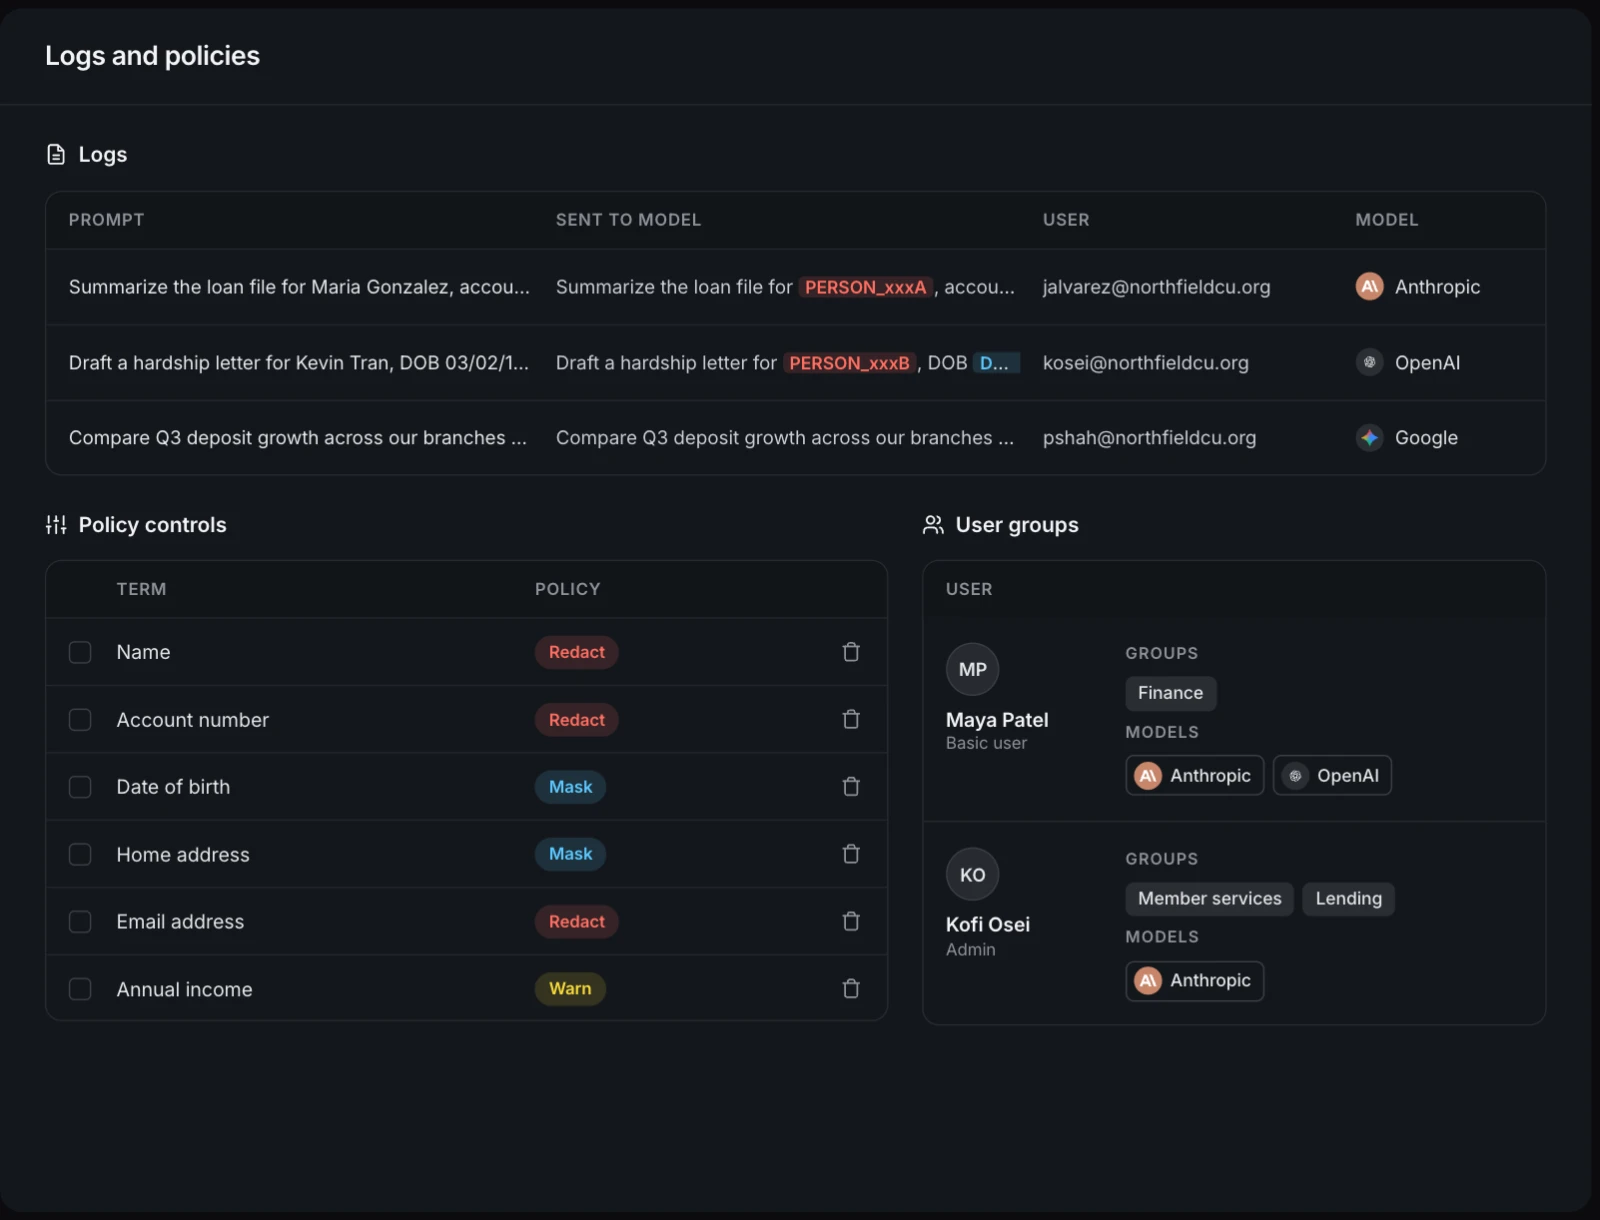
Task: Open Redact policy badge for Account number
Action: pos(576,720)
